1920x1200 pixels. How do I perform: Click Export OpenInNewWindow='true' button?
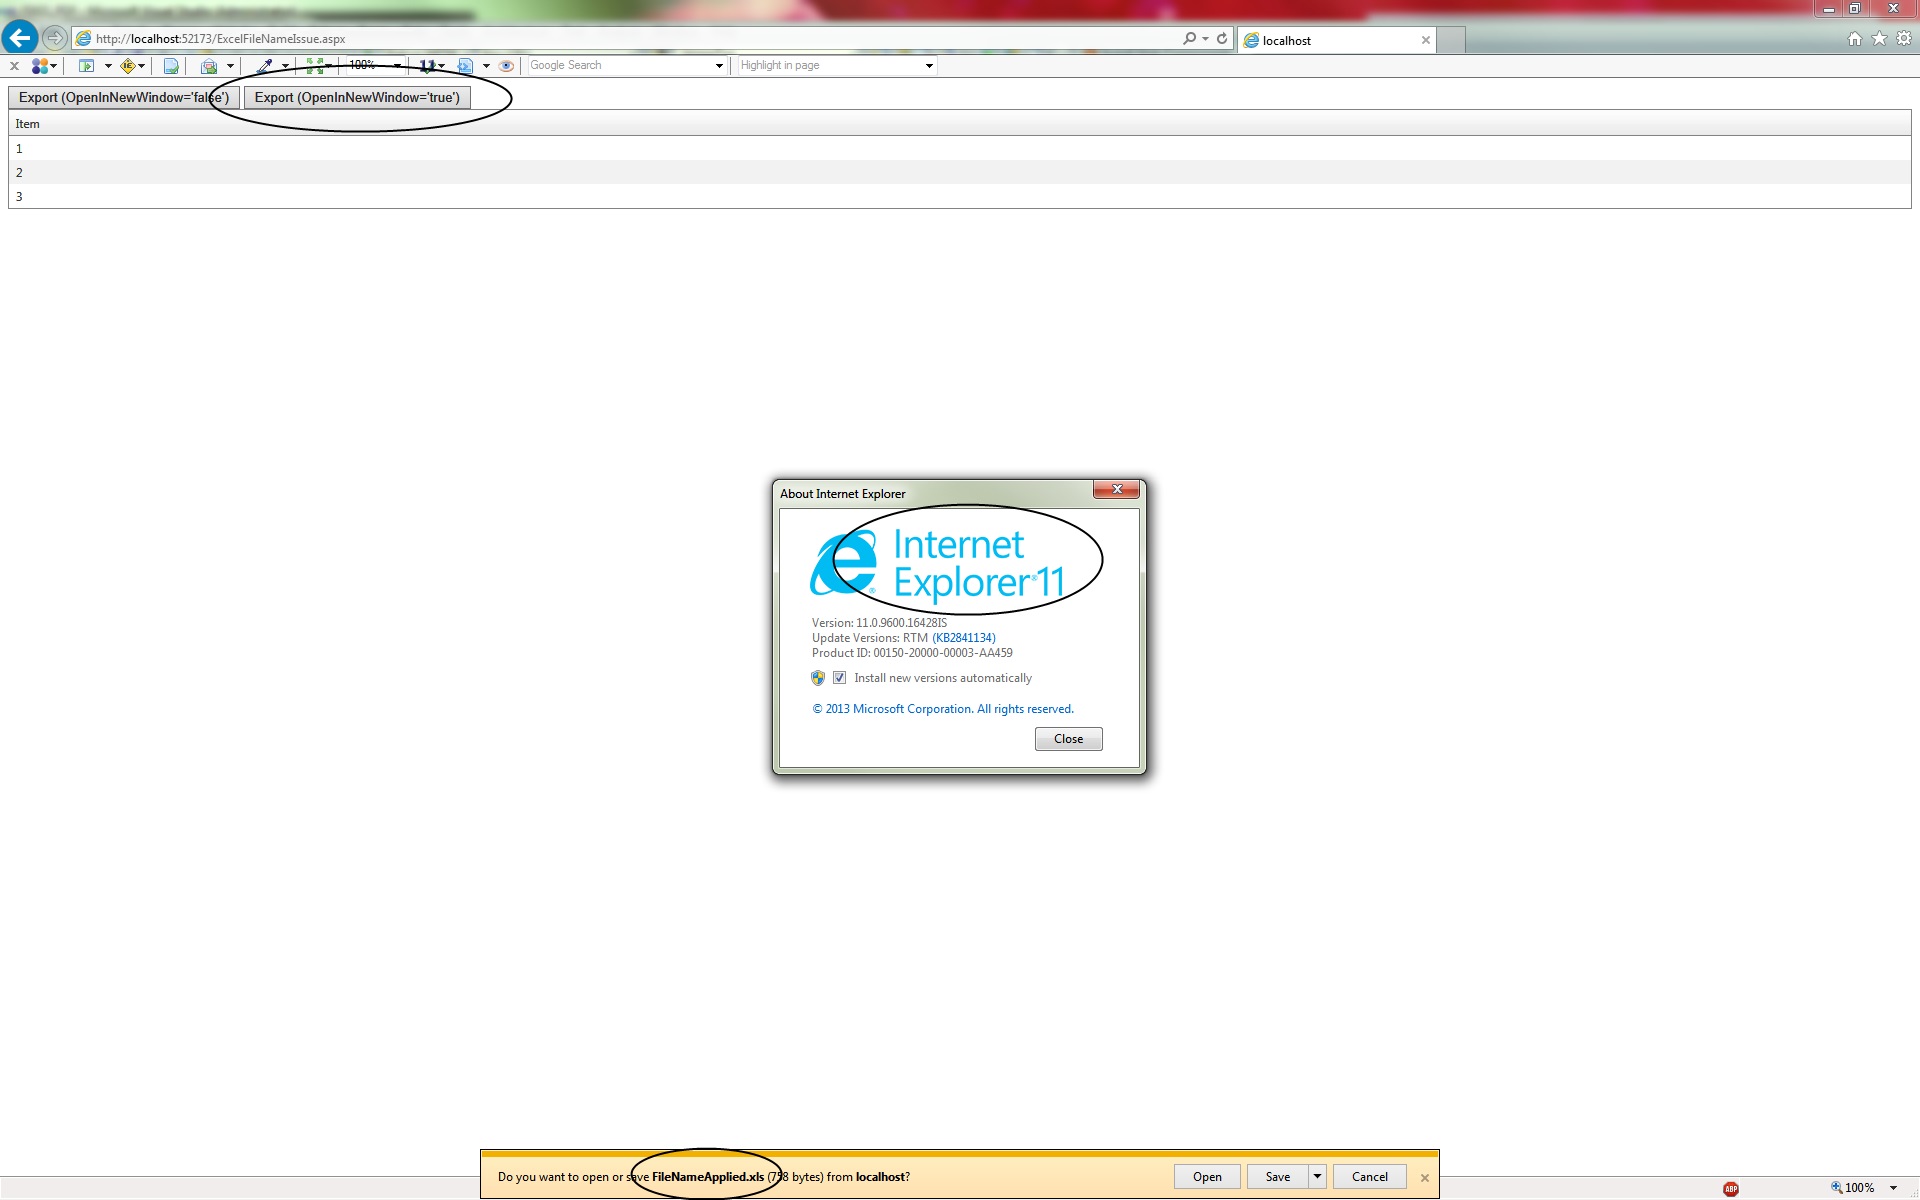pos(357,97)
